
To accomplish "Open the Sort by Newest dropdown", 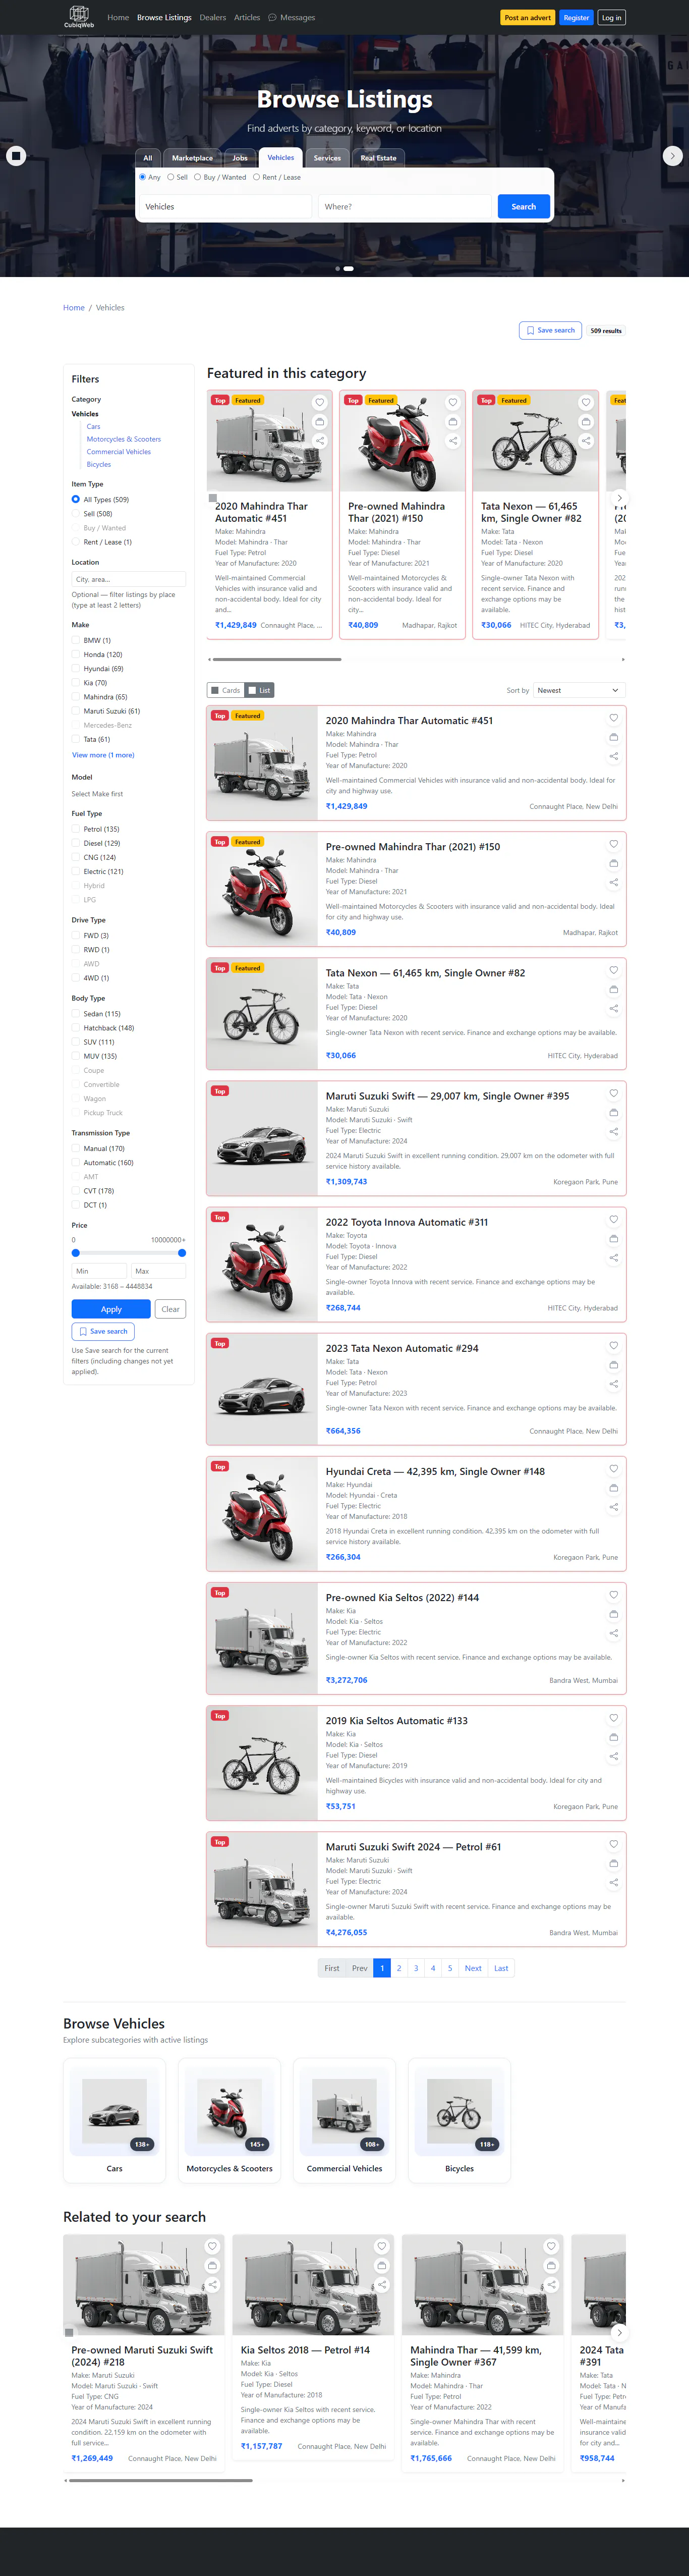I will (579, 690).
